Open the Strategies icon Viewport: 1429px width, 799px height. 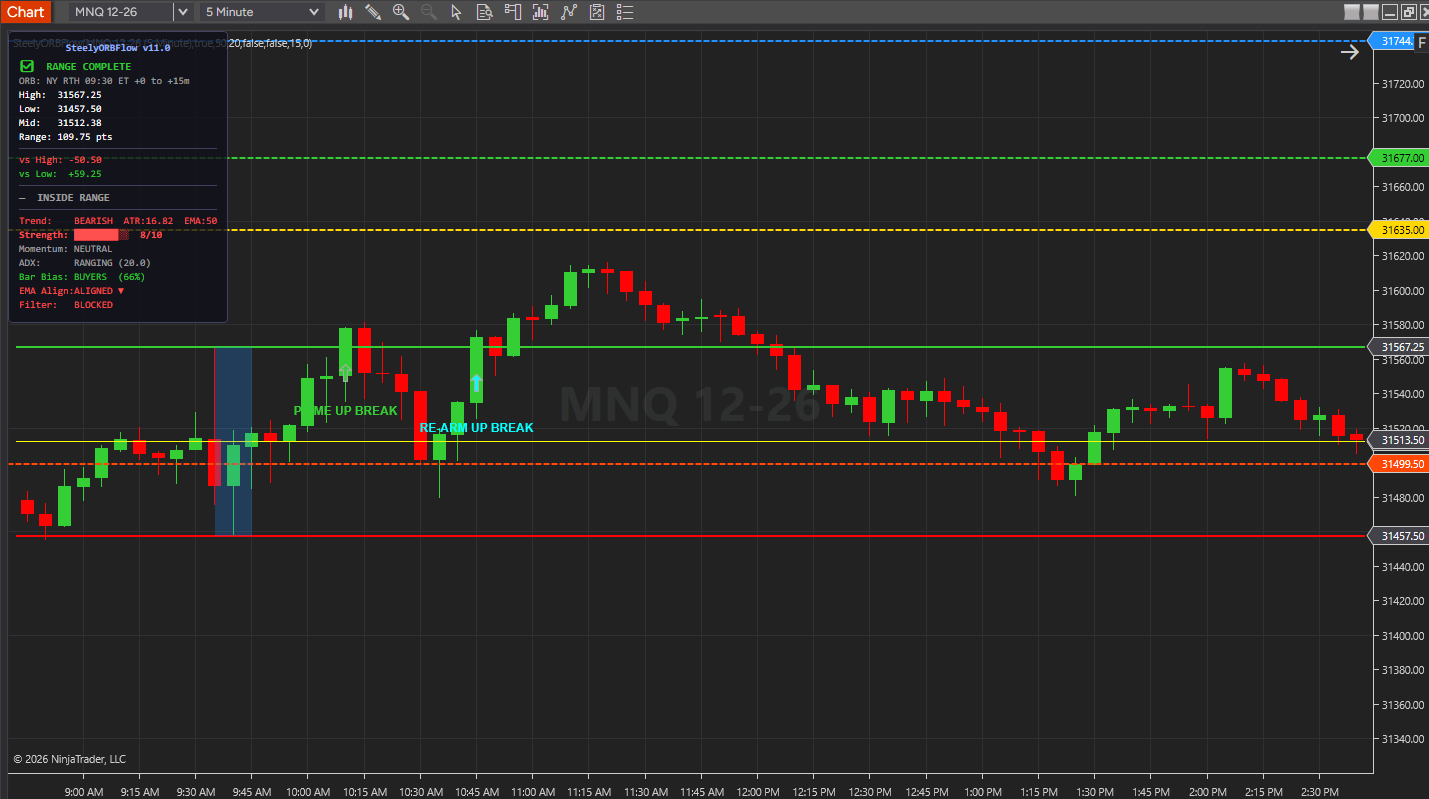tap(569, 12)
